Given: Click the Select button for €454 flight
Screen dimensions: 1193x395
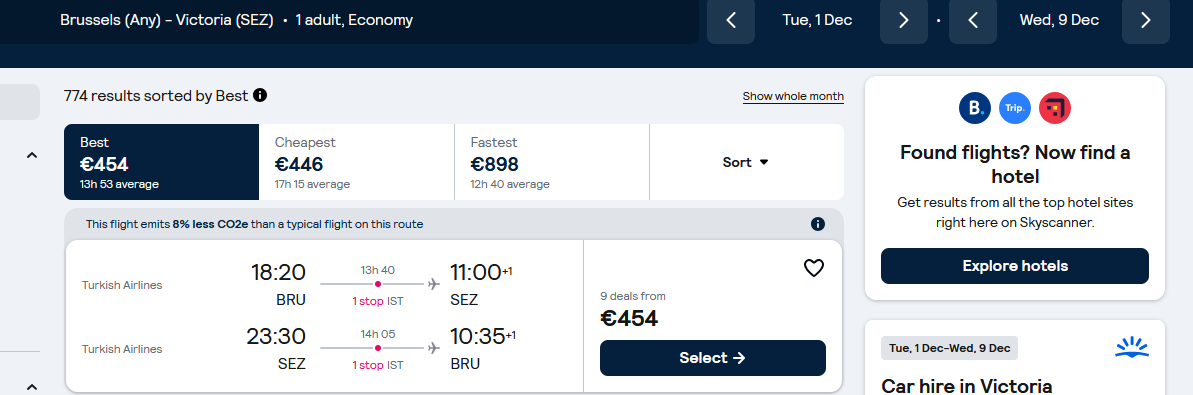Looking at the screenshot, I should (x=713, y=358).
